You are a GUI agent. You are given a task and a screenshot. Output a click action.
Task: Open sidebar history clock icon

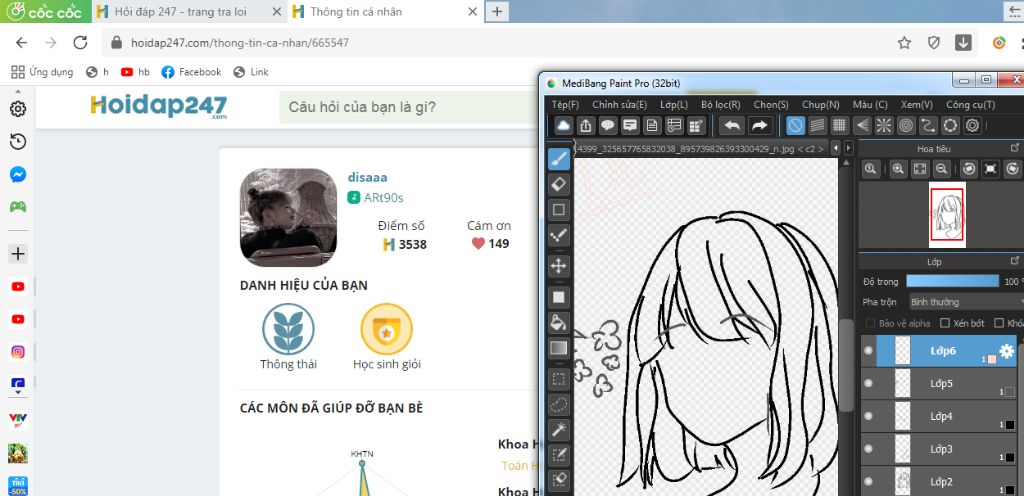point(18,142)
